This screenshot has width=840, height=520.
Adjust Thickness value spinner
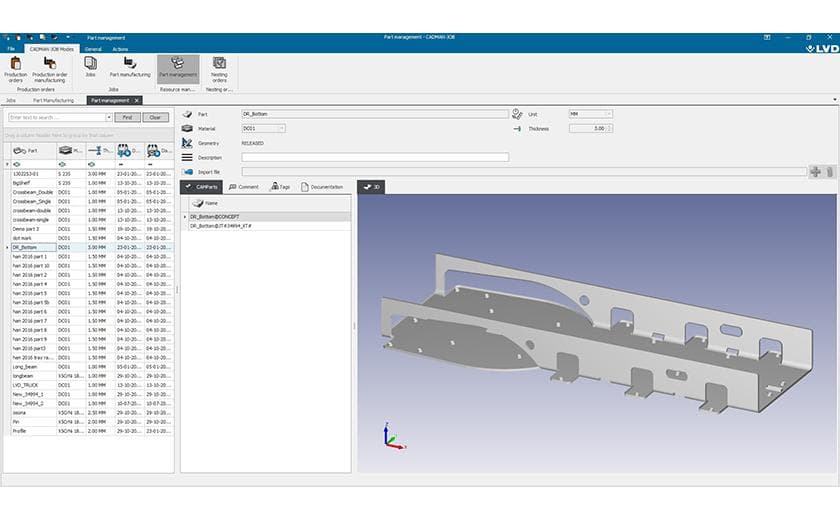point(610,129)
